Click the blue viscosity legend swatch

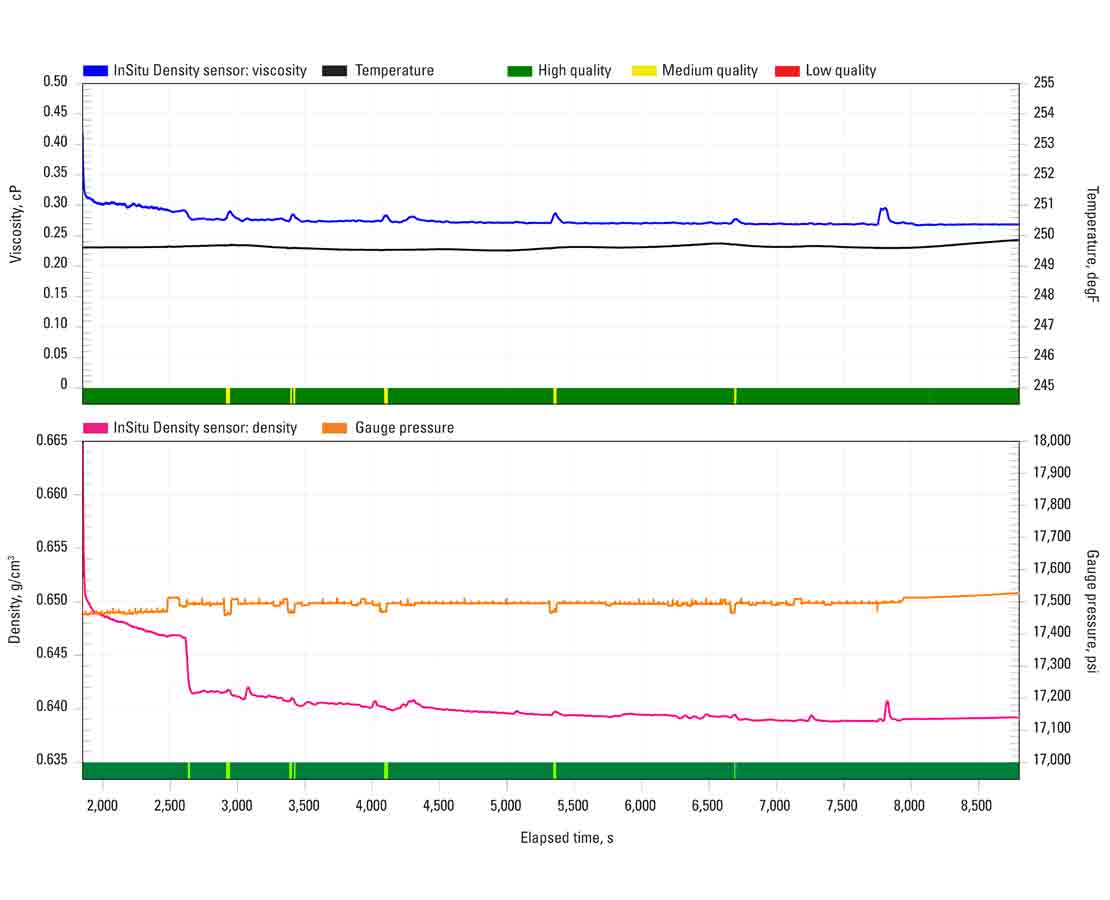(x=96, y=70)
